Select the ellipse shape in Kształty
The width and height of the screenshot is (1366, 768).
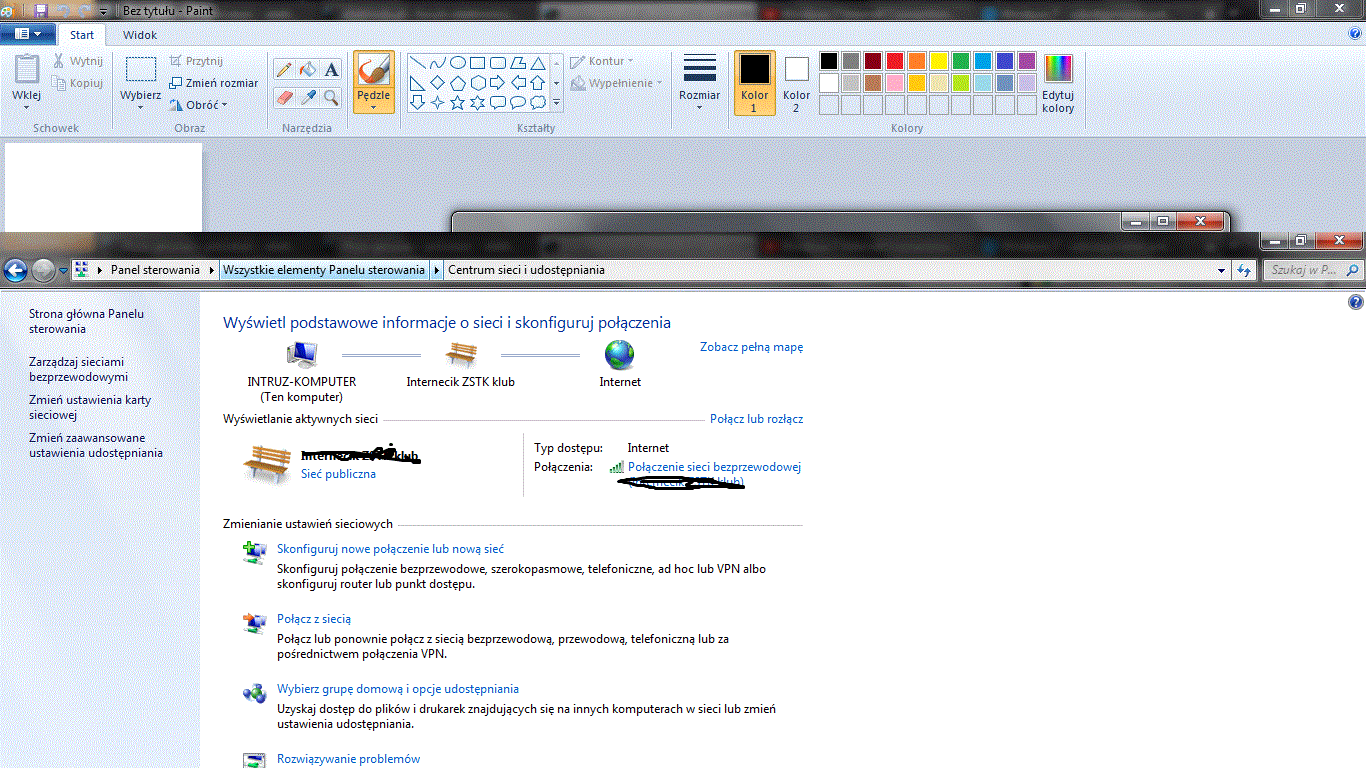(x=458, y=63)
